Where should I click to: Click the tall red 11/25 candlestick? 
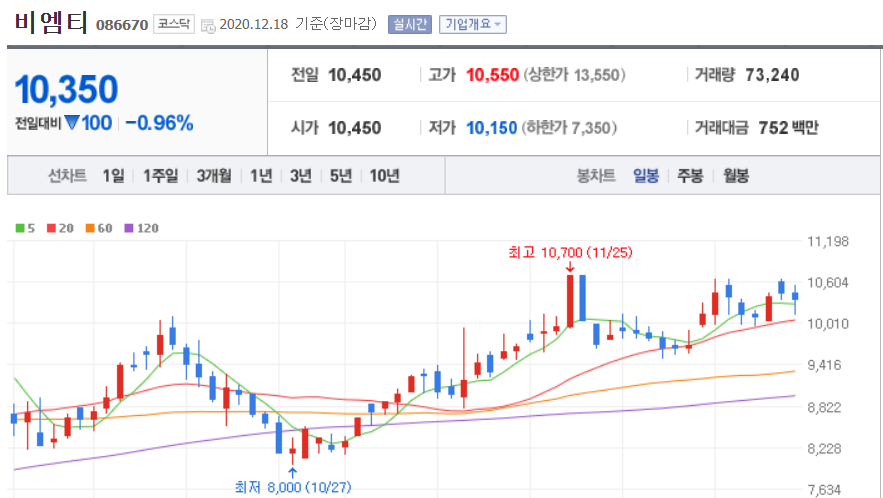(570, 301)
